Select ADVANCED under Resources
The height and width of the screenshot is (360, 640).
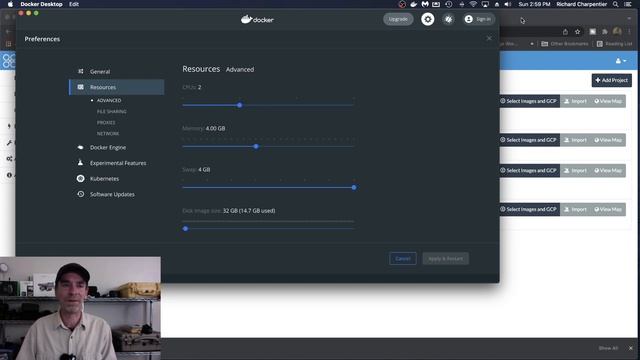(x=109, y=100)
